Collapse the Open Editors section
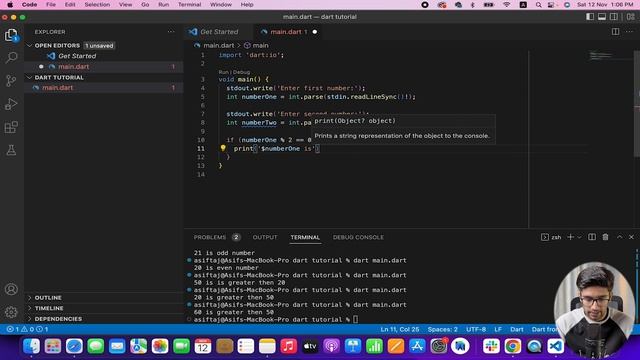Viewport: 640px width, 360px height. click(x=57, y=45)
